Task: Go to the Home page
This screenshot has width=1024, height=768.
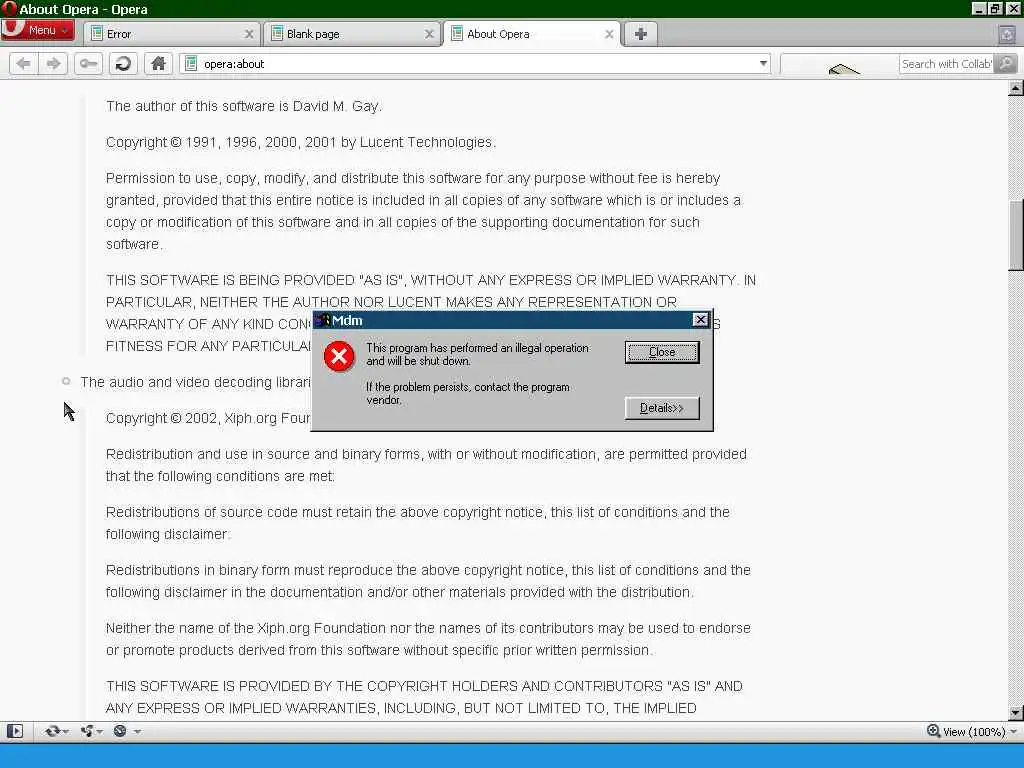Action: pyautogui.click(x=158, y=63)
